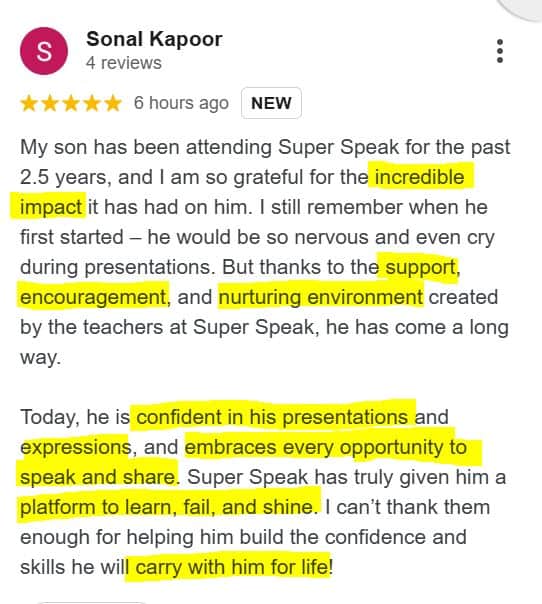Click the pink S profile avatar
The height and width of the screenshot is (604, 542).
coord(44,51)
